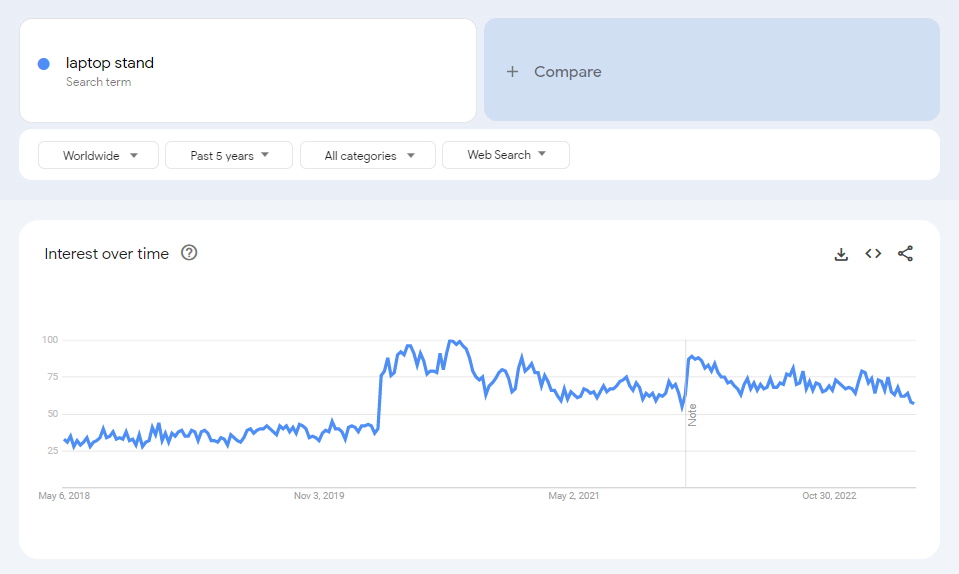The height and width of the screenshot is (574, 959).
Task: Open the embed code icon
Action: click(x=873, y=254)
